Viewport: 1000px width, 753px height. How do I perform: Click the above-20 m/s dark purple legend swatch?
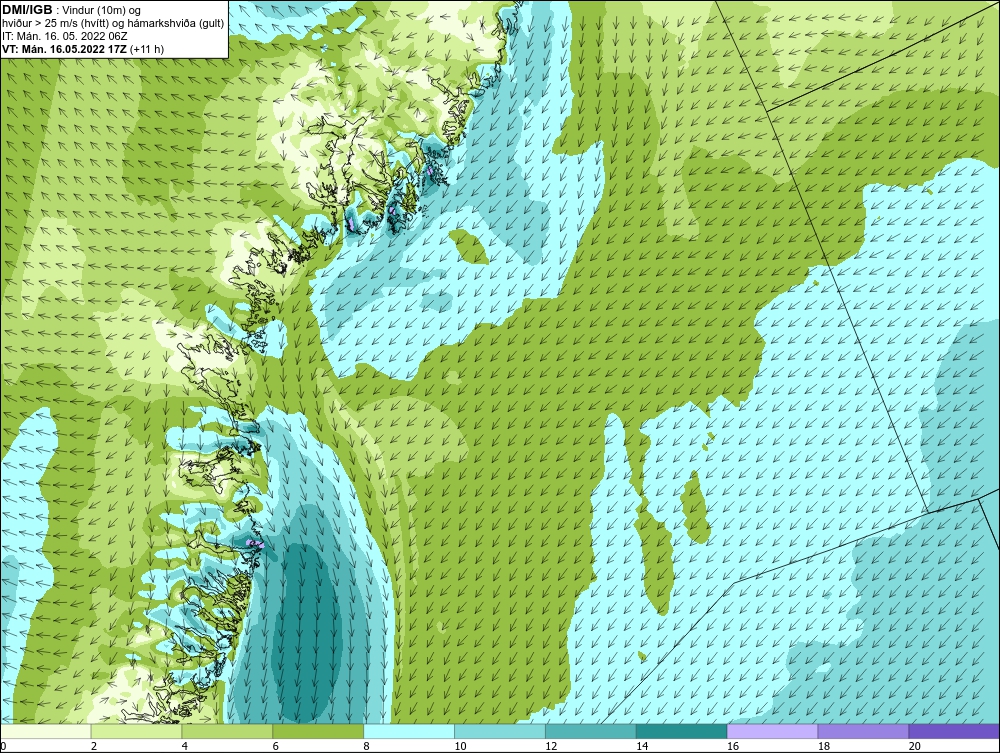[x=954, y=731]
